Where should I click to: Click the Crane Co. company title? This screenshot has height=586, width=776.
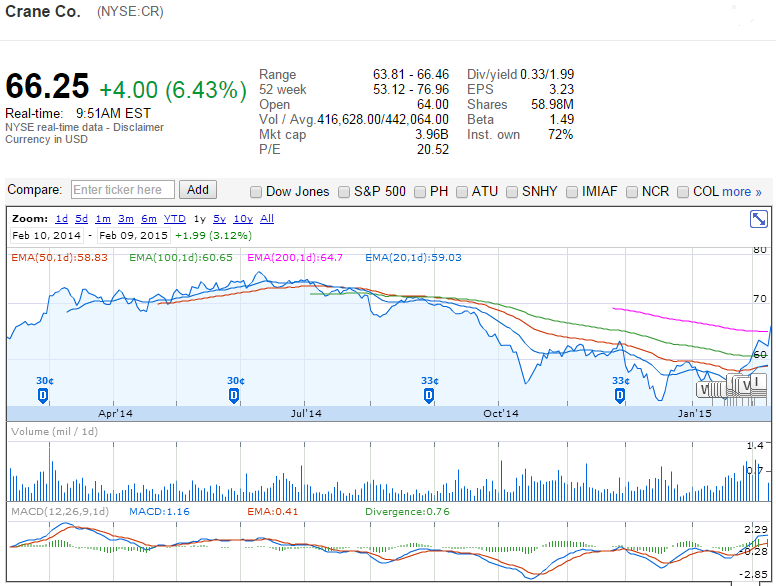(43, 11)
